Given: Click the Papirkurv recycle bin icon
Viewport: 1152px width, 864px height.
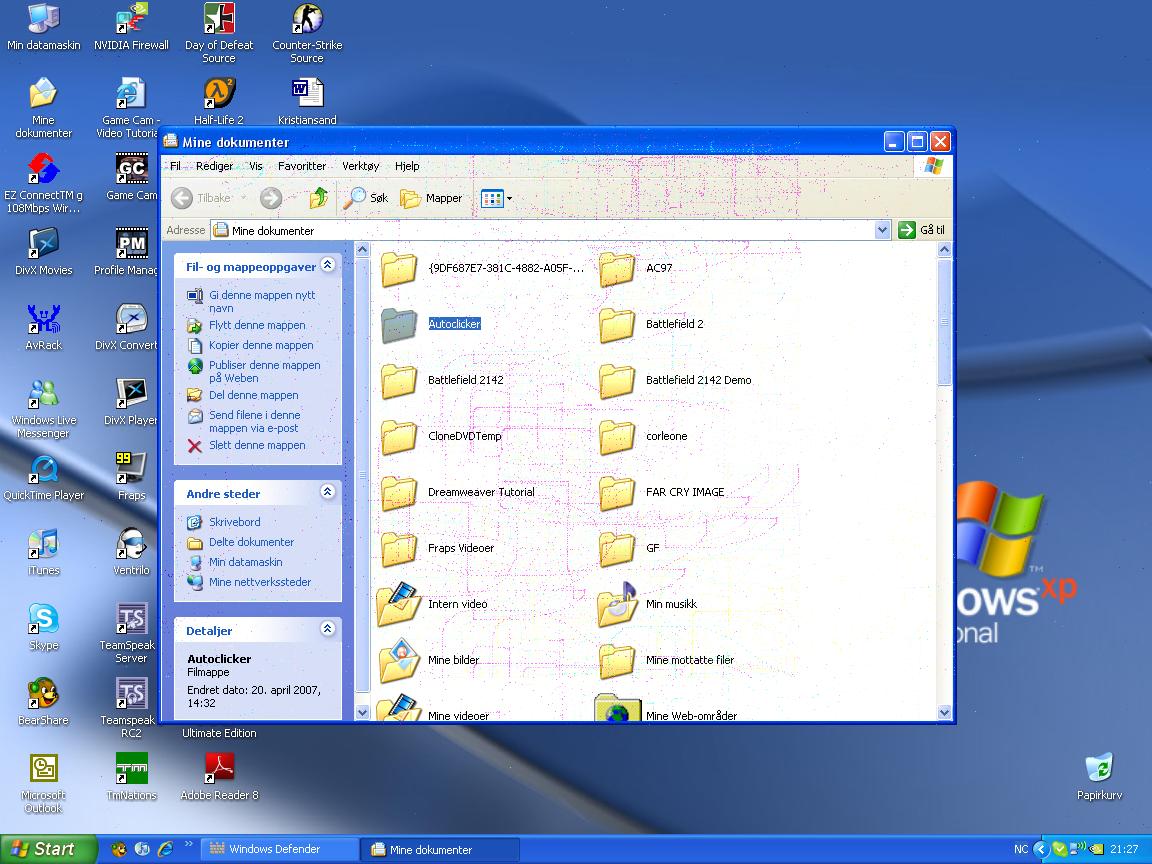Looking at the screenshot, I should click(1099, 769).
